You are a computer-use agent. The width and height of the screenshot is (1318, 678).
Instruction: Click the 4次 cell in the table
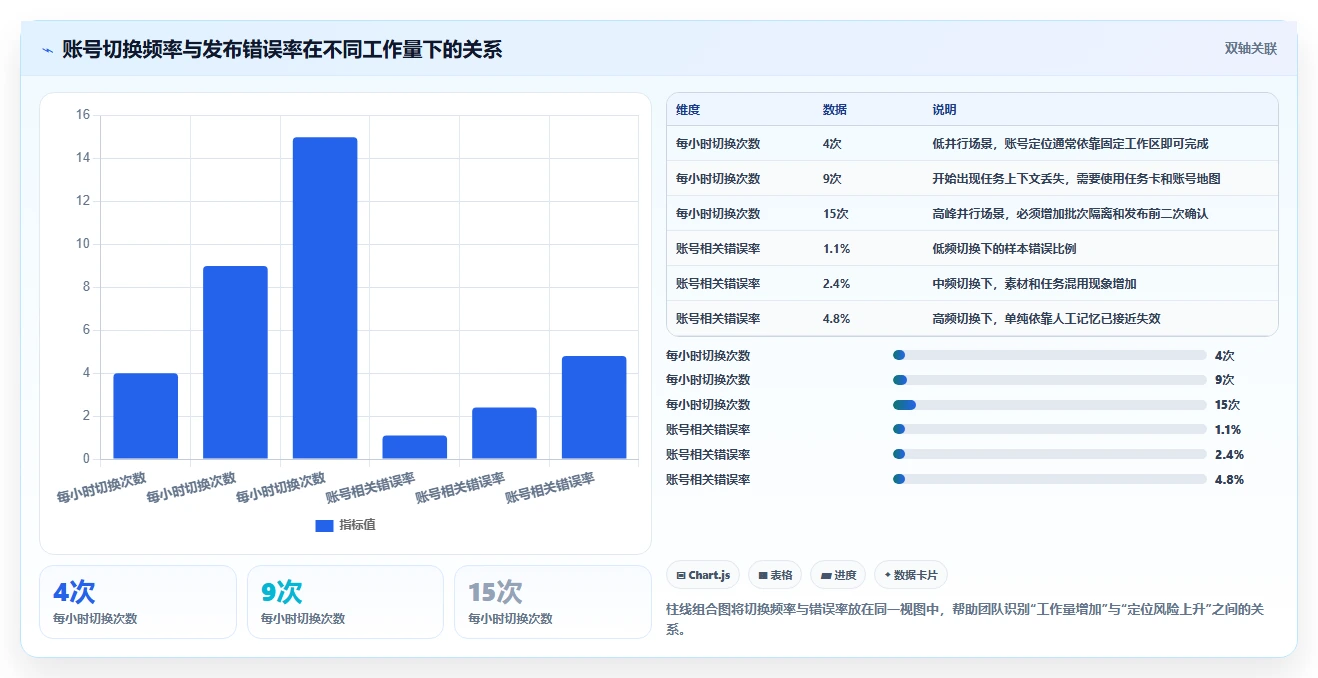tap(832, 144)
